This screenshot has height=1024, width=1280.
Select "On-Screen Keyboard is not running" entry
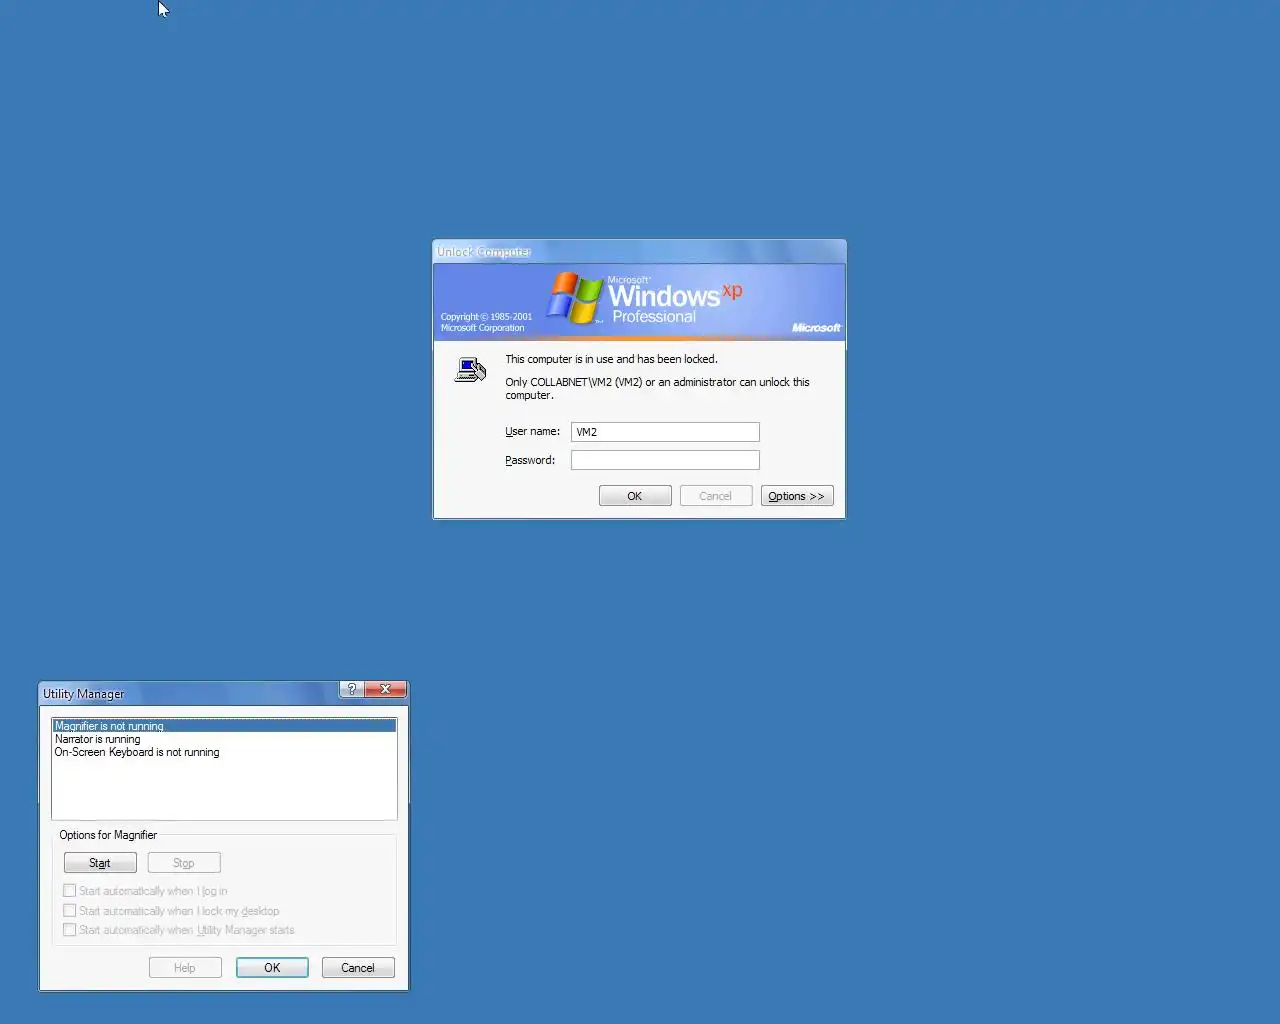[224, 752]
